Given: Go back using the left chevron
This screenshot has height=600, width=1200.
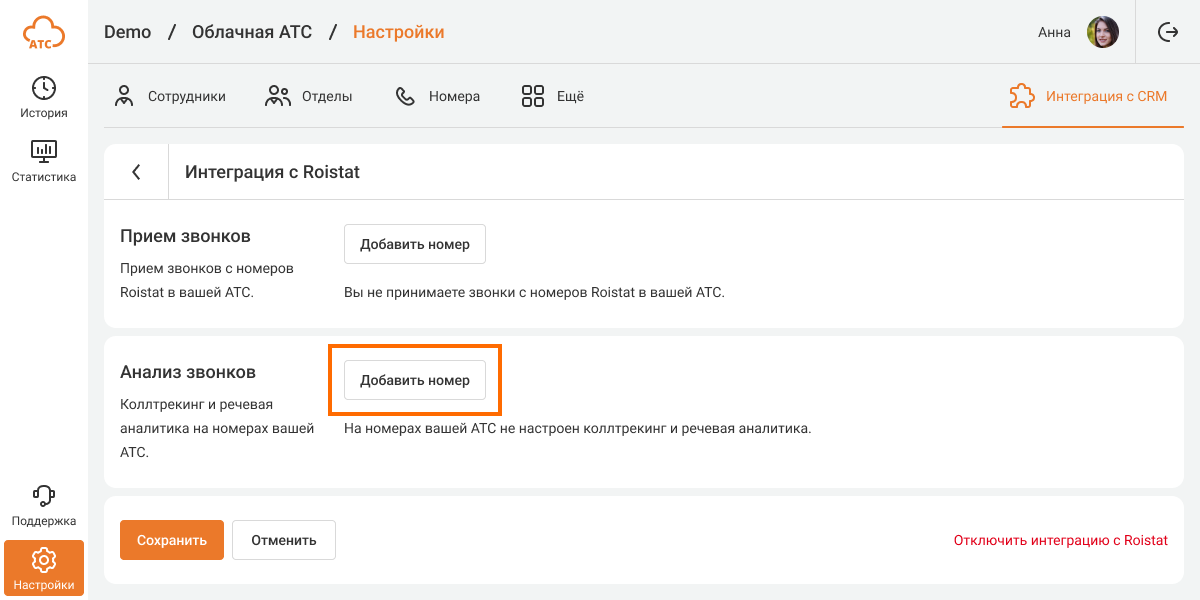Looking at the screenshot, I should point(136,172).
